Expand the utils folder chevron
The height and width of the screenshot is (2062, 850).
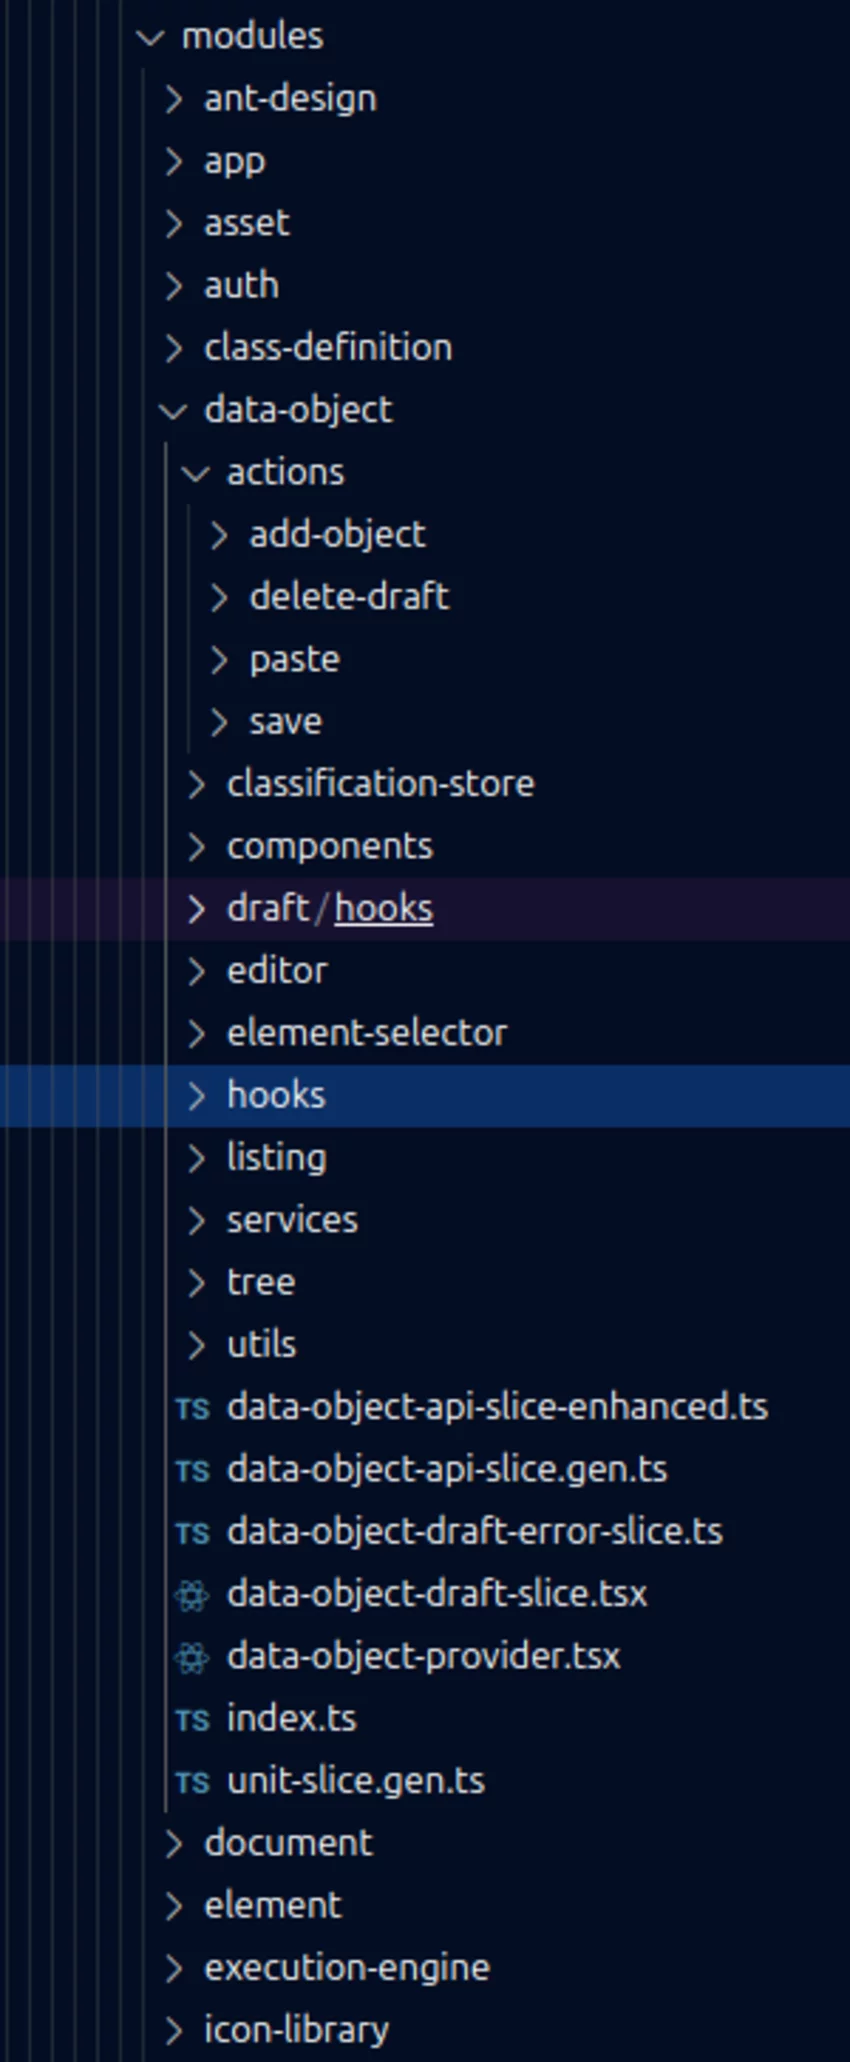coord(196,1345)
